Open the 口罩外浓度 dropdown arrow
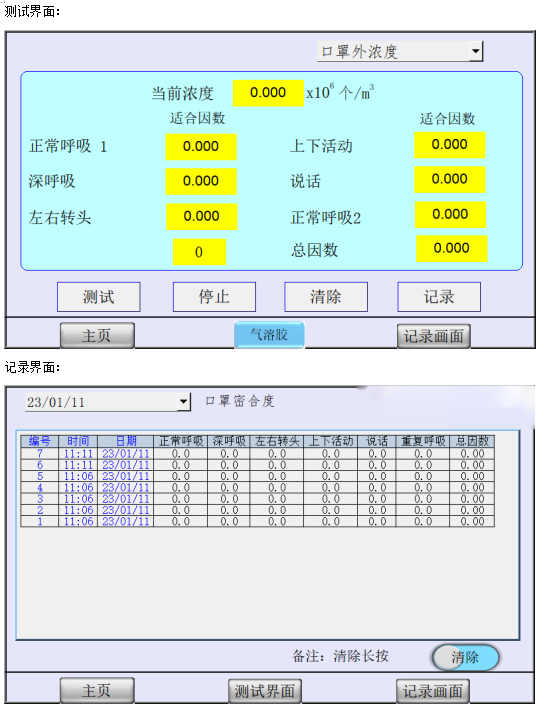The height and width of the screenshot is (705, 537). pyautogui.click(x=475, y=51)
